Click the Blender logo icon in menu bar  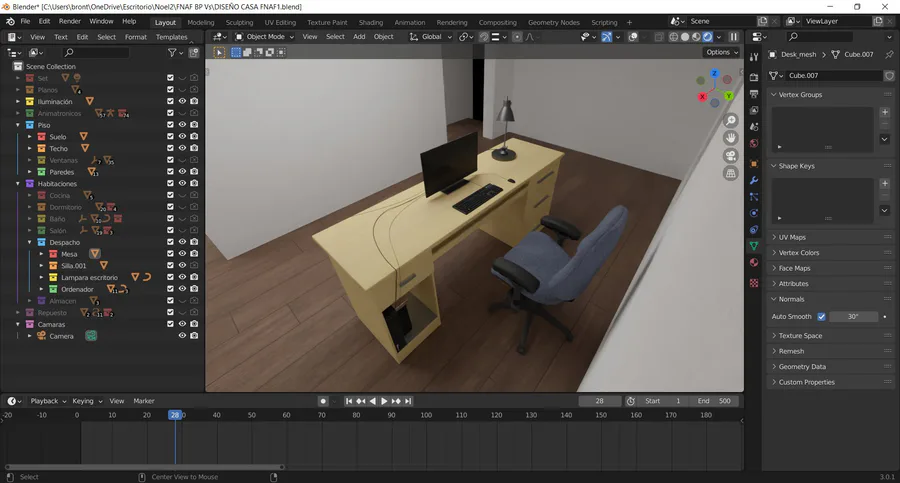pyautogui.click(x=10, y=21)
